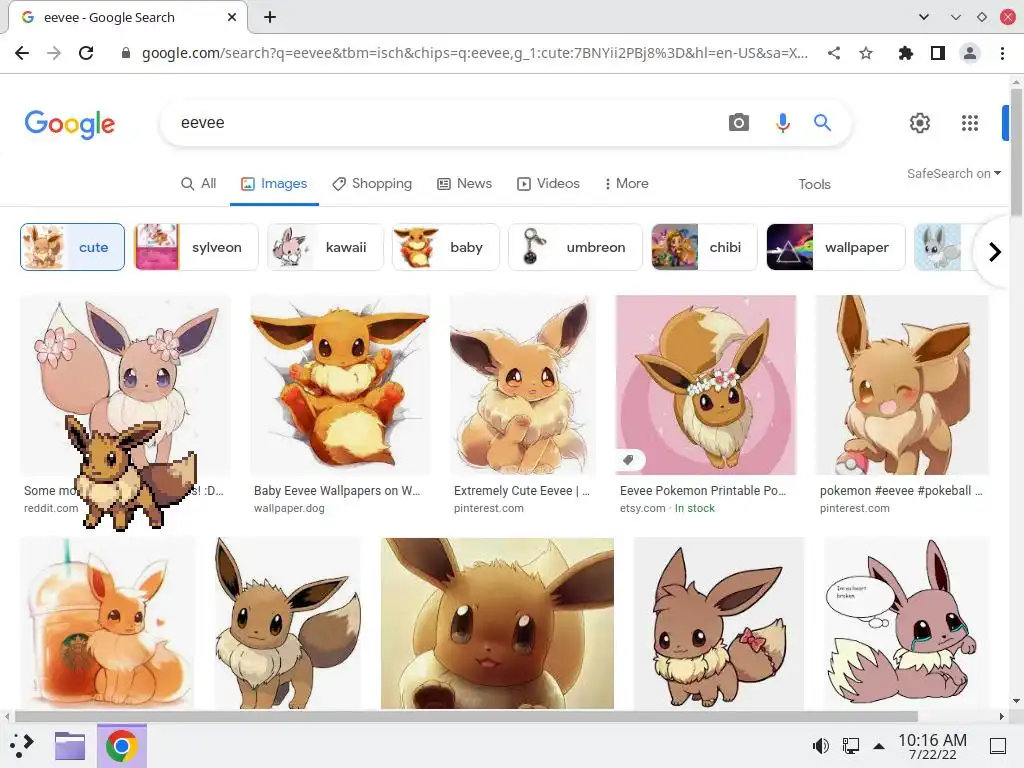Visit the reddit.com source link
Viewport: 1024px width, 768px height.
(x=51, y=508)
